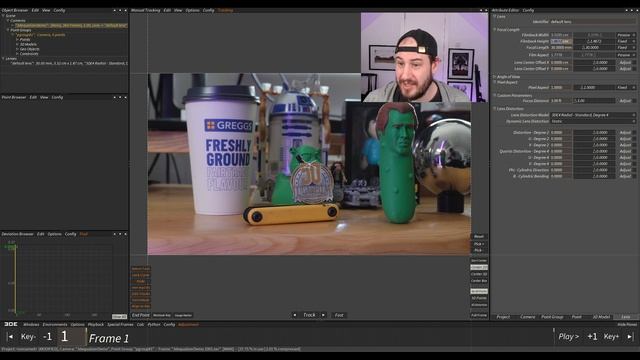Go to previous keyframe with Key-
This screenshot has width=640, height=360.
(x=28, y=337)
